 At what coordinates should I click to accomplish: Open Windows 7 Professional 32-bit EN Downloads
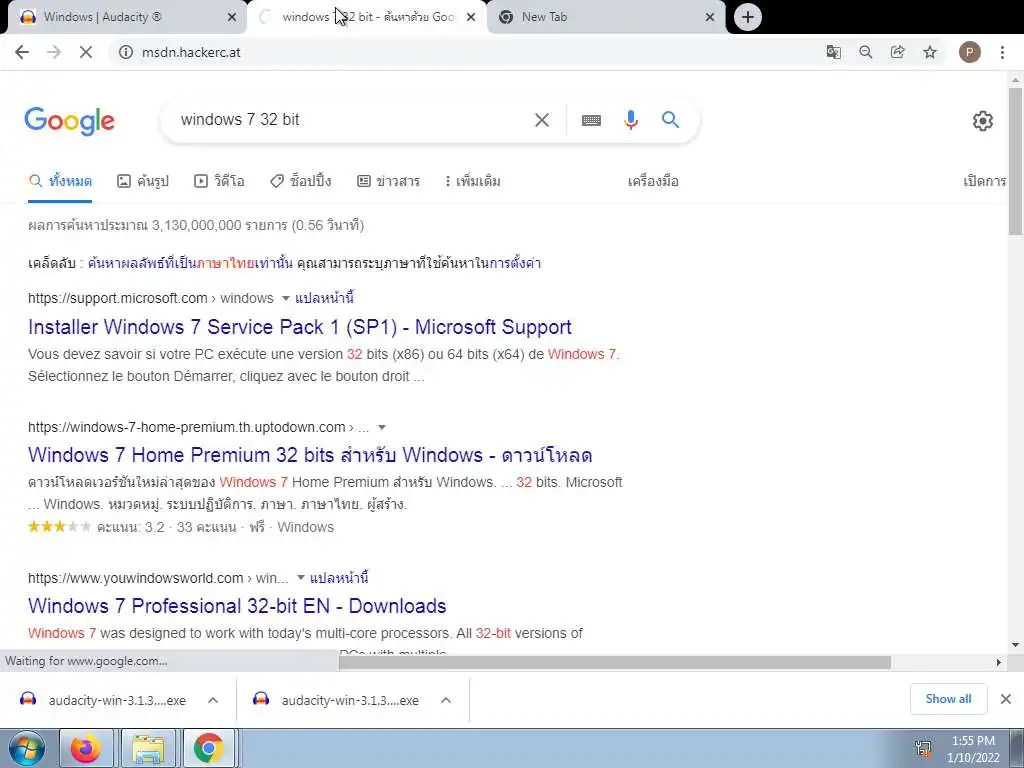(237, 606)
